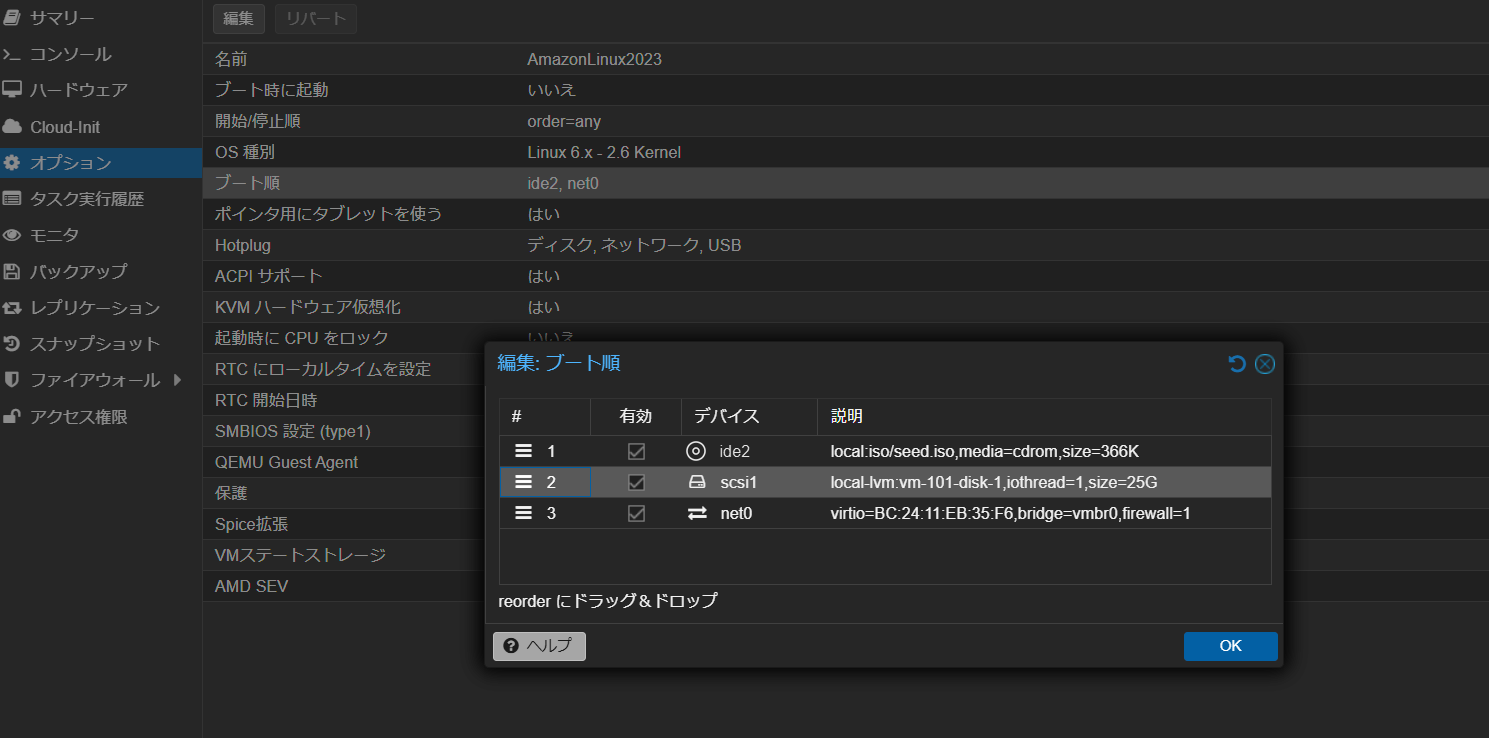Click the floppy icon next to バックアップ

pyautogui.click(x=12, y=271)
